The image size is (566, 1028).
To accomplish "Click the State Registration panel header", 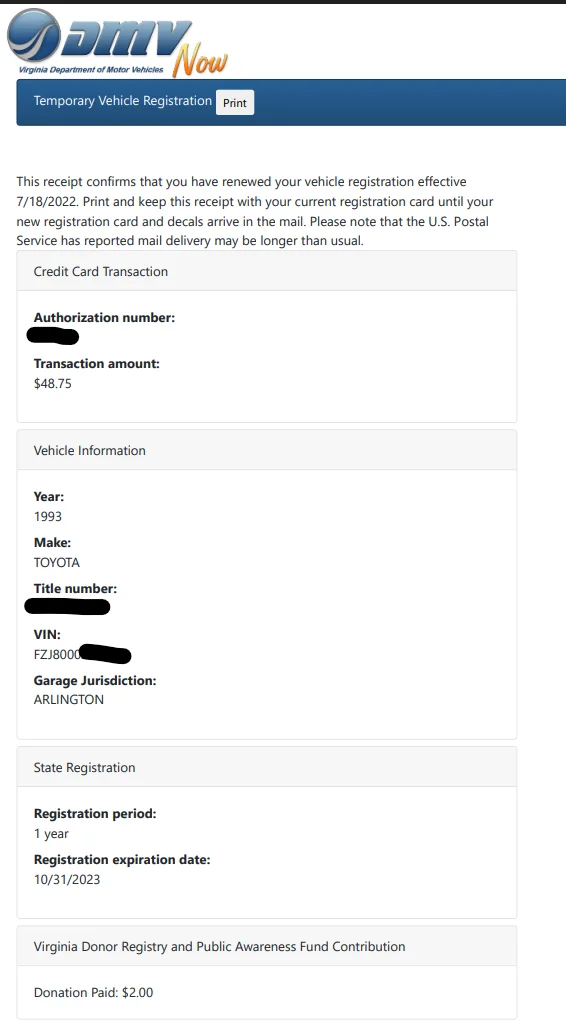I will (267, 767).
